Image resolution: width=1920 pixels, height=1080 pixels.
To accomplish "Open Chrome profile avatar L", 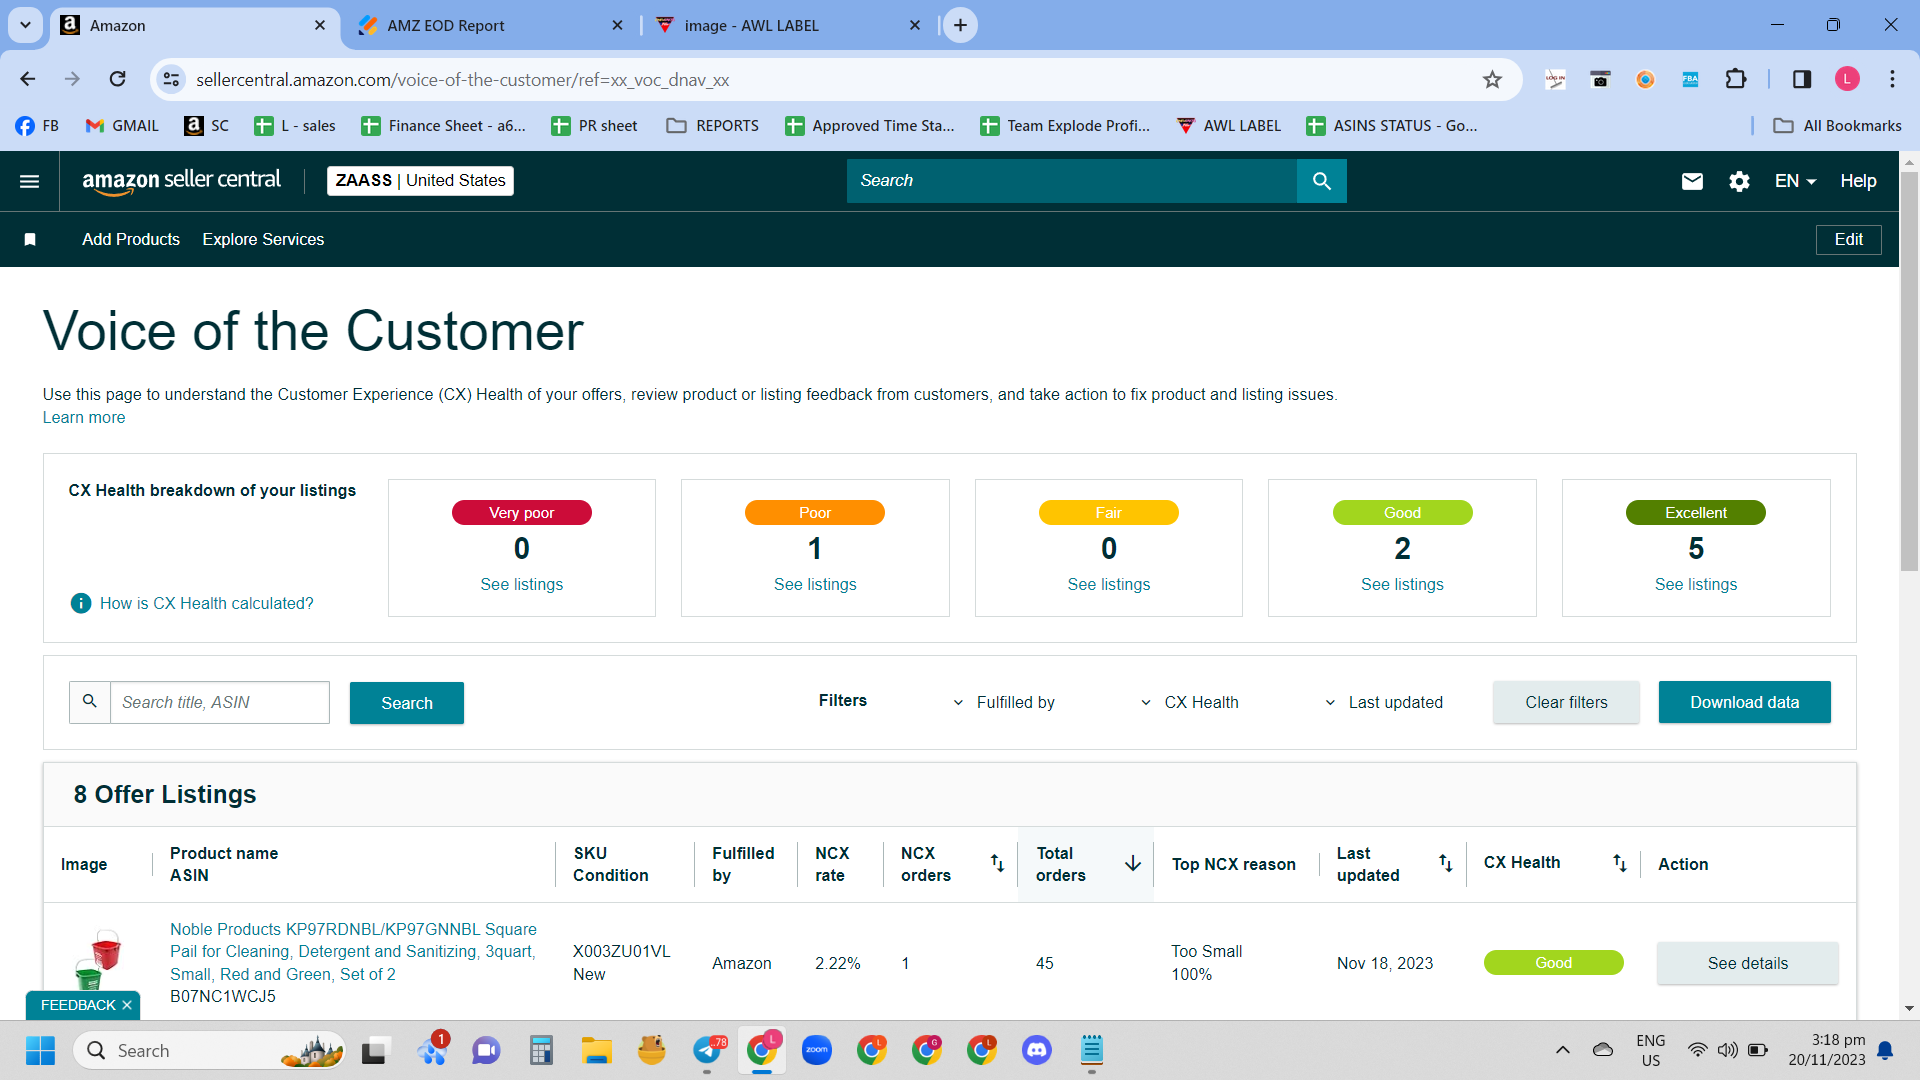I will click(x=1847, y=79).
